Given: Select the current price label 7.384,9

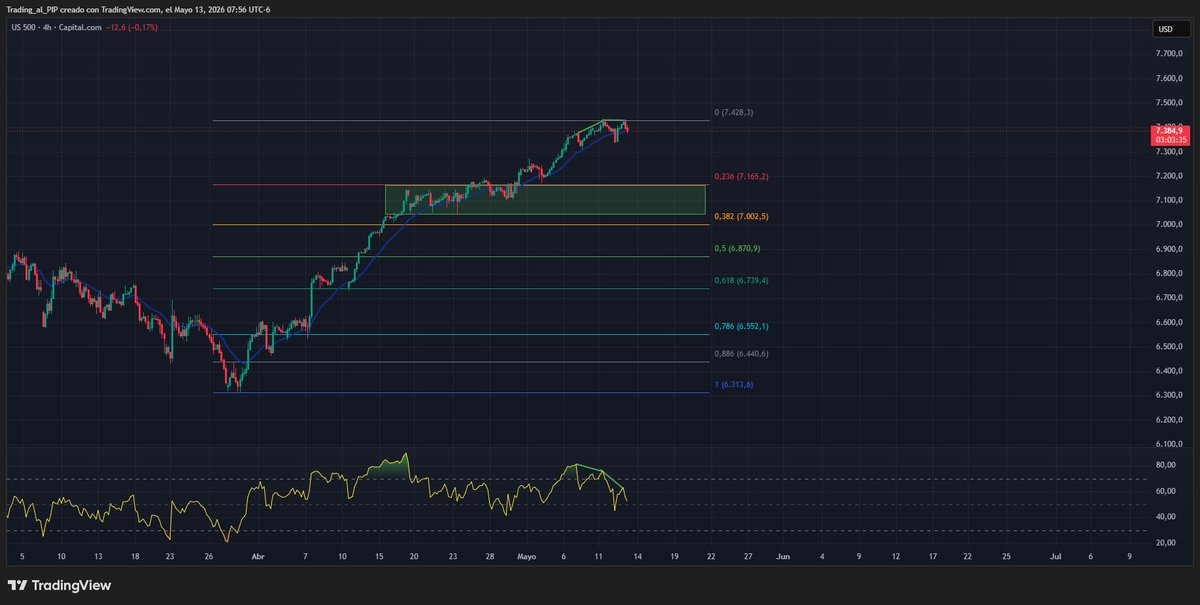Looking at the screenshot, I should point(1168,130).
